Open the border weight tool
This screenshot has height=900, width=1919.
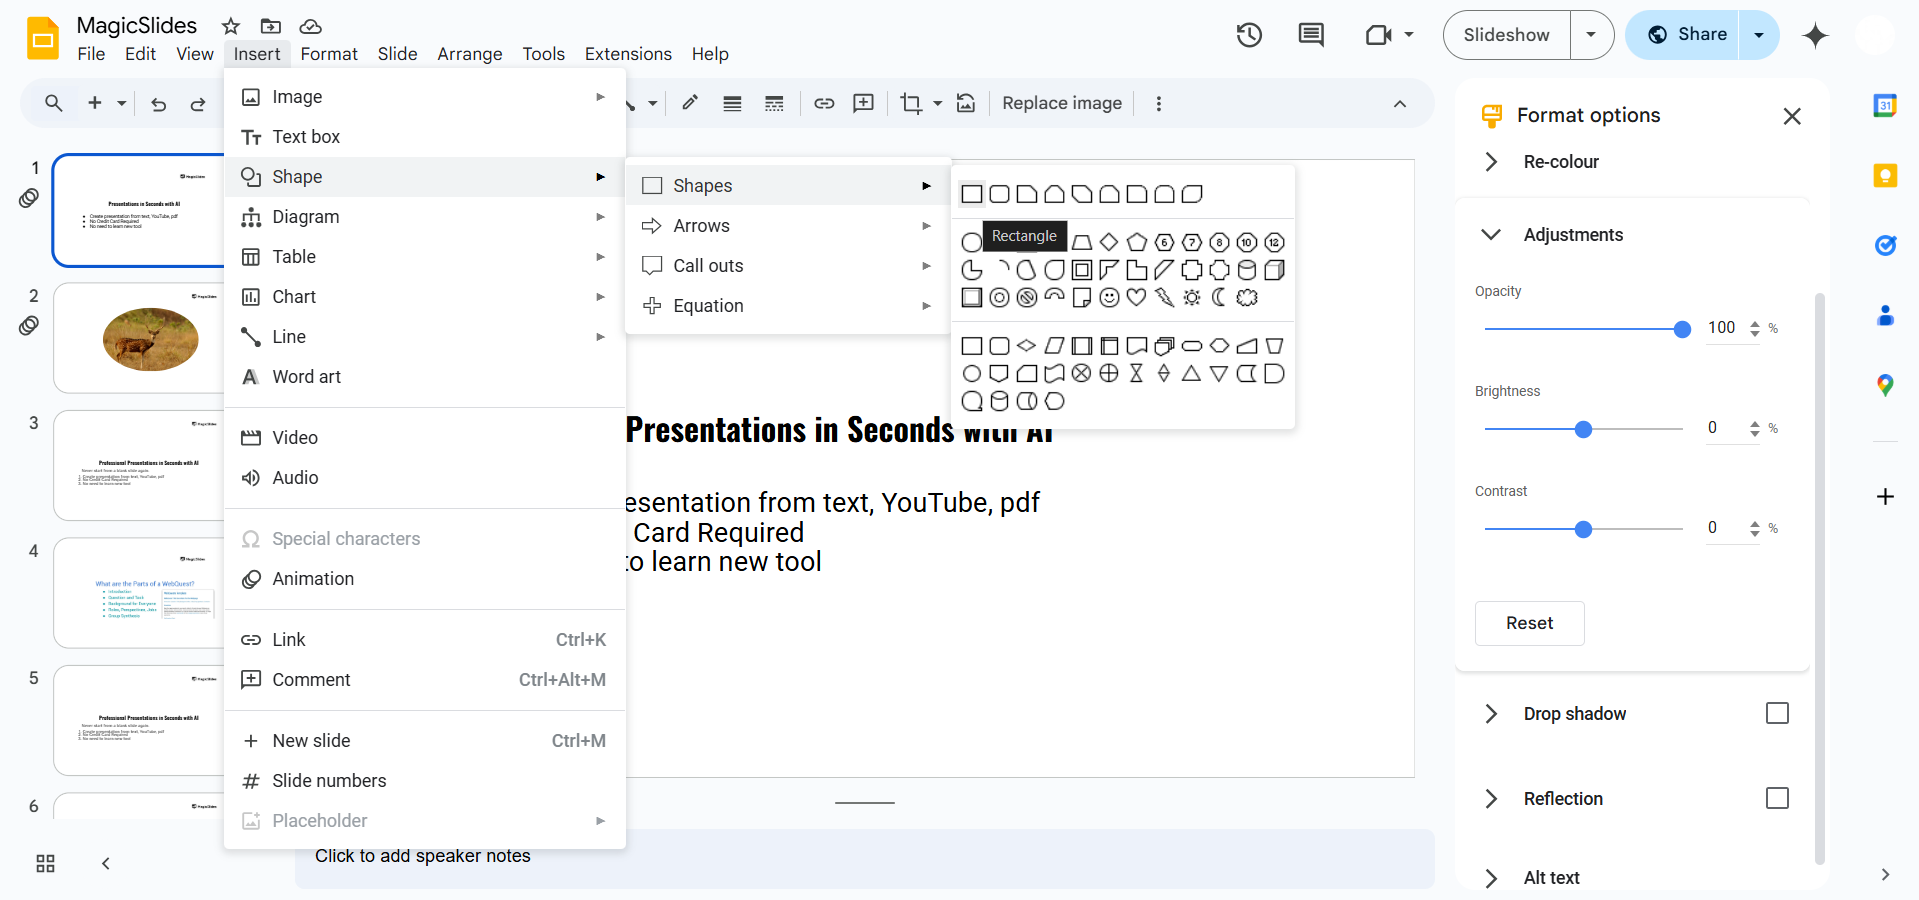[x=732, y=103]
